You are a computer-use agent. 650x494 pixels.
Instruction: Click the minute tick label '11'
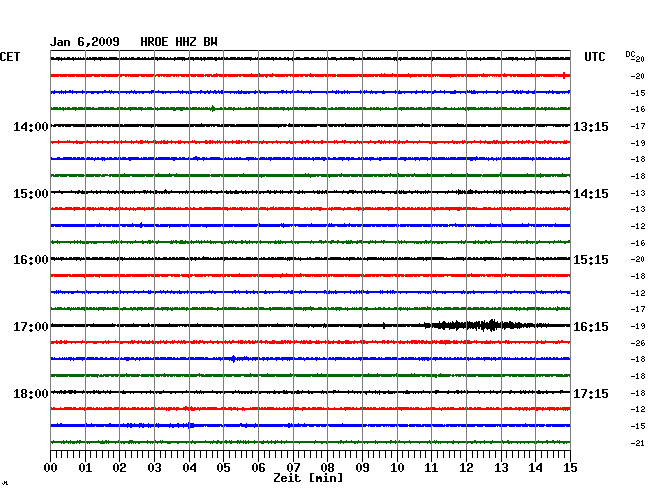click(x=431, y=467)
